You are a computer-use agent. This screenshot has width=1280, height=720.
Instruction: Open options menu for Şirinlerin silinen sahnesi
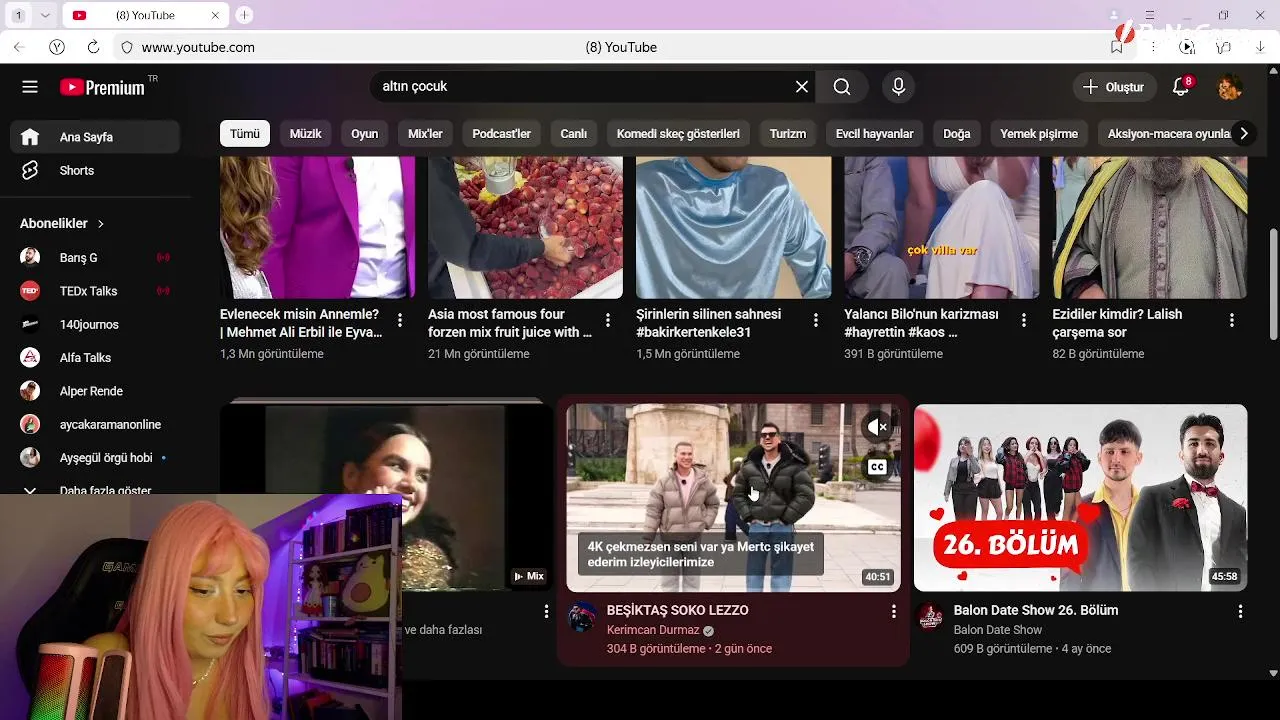pyautogui.click(x=815, y=320)
